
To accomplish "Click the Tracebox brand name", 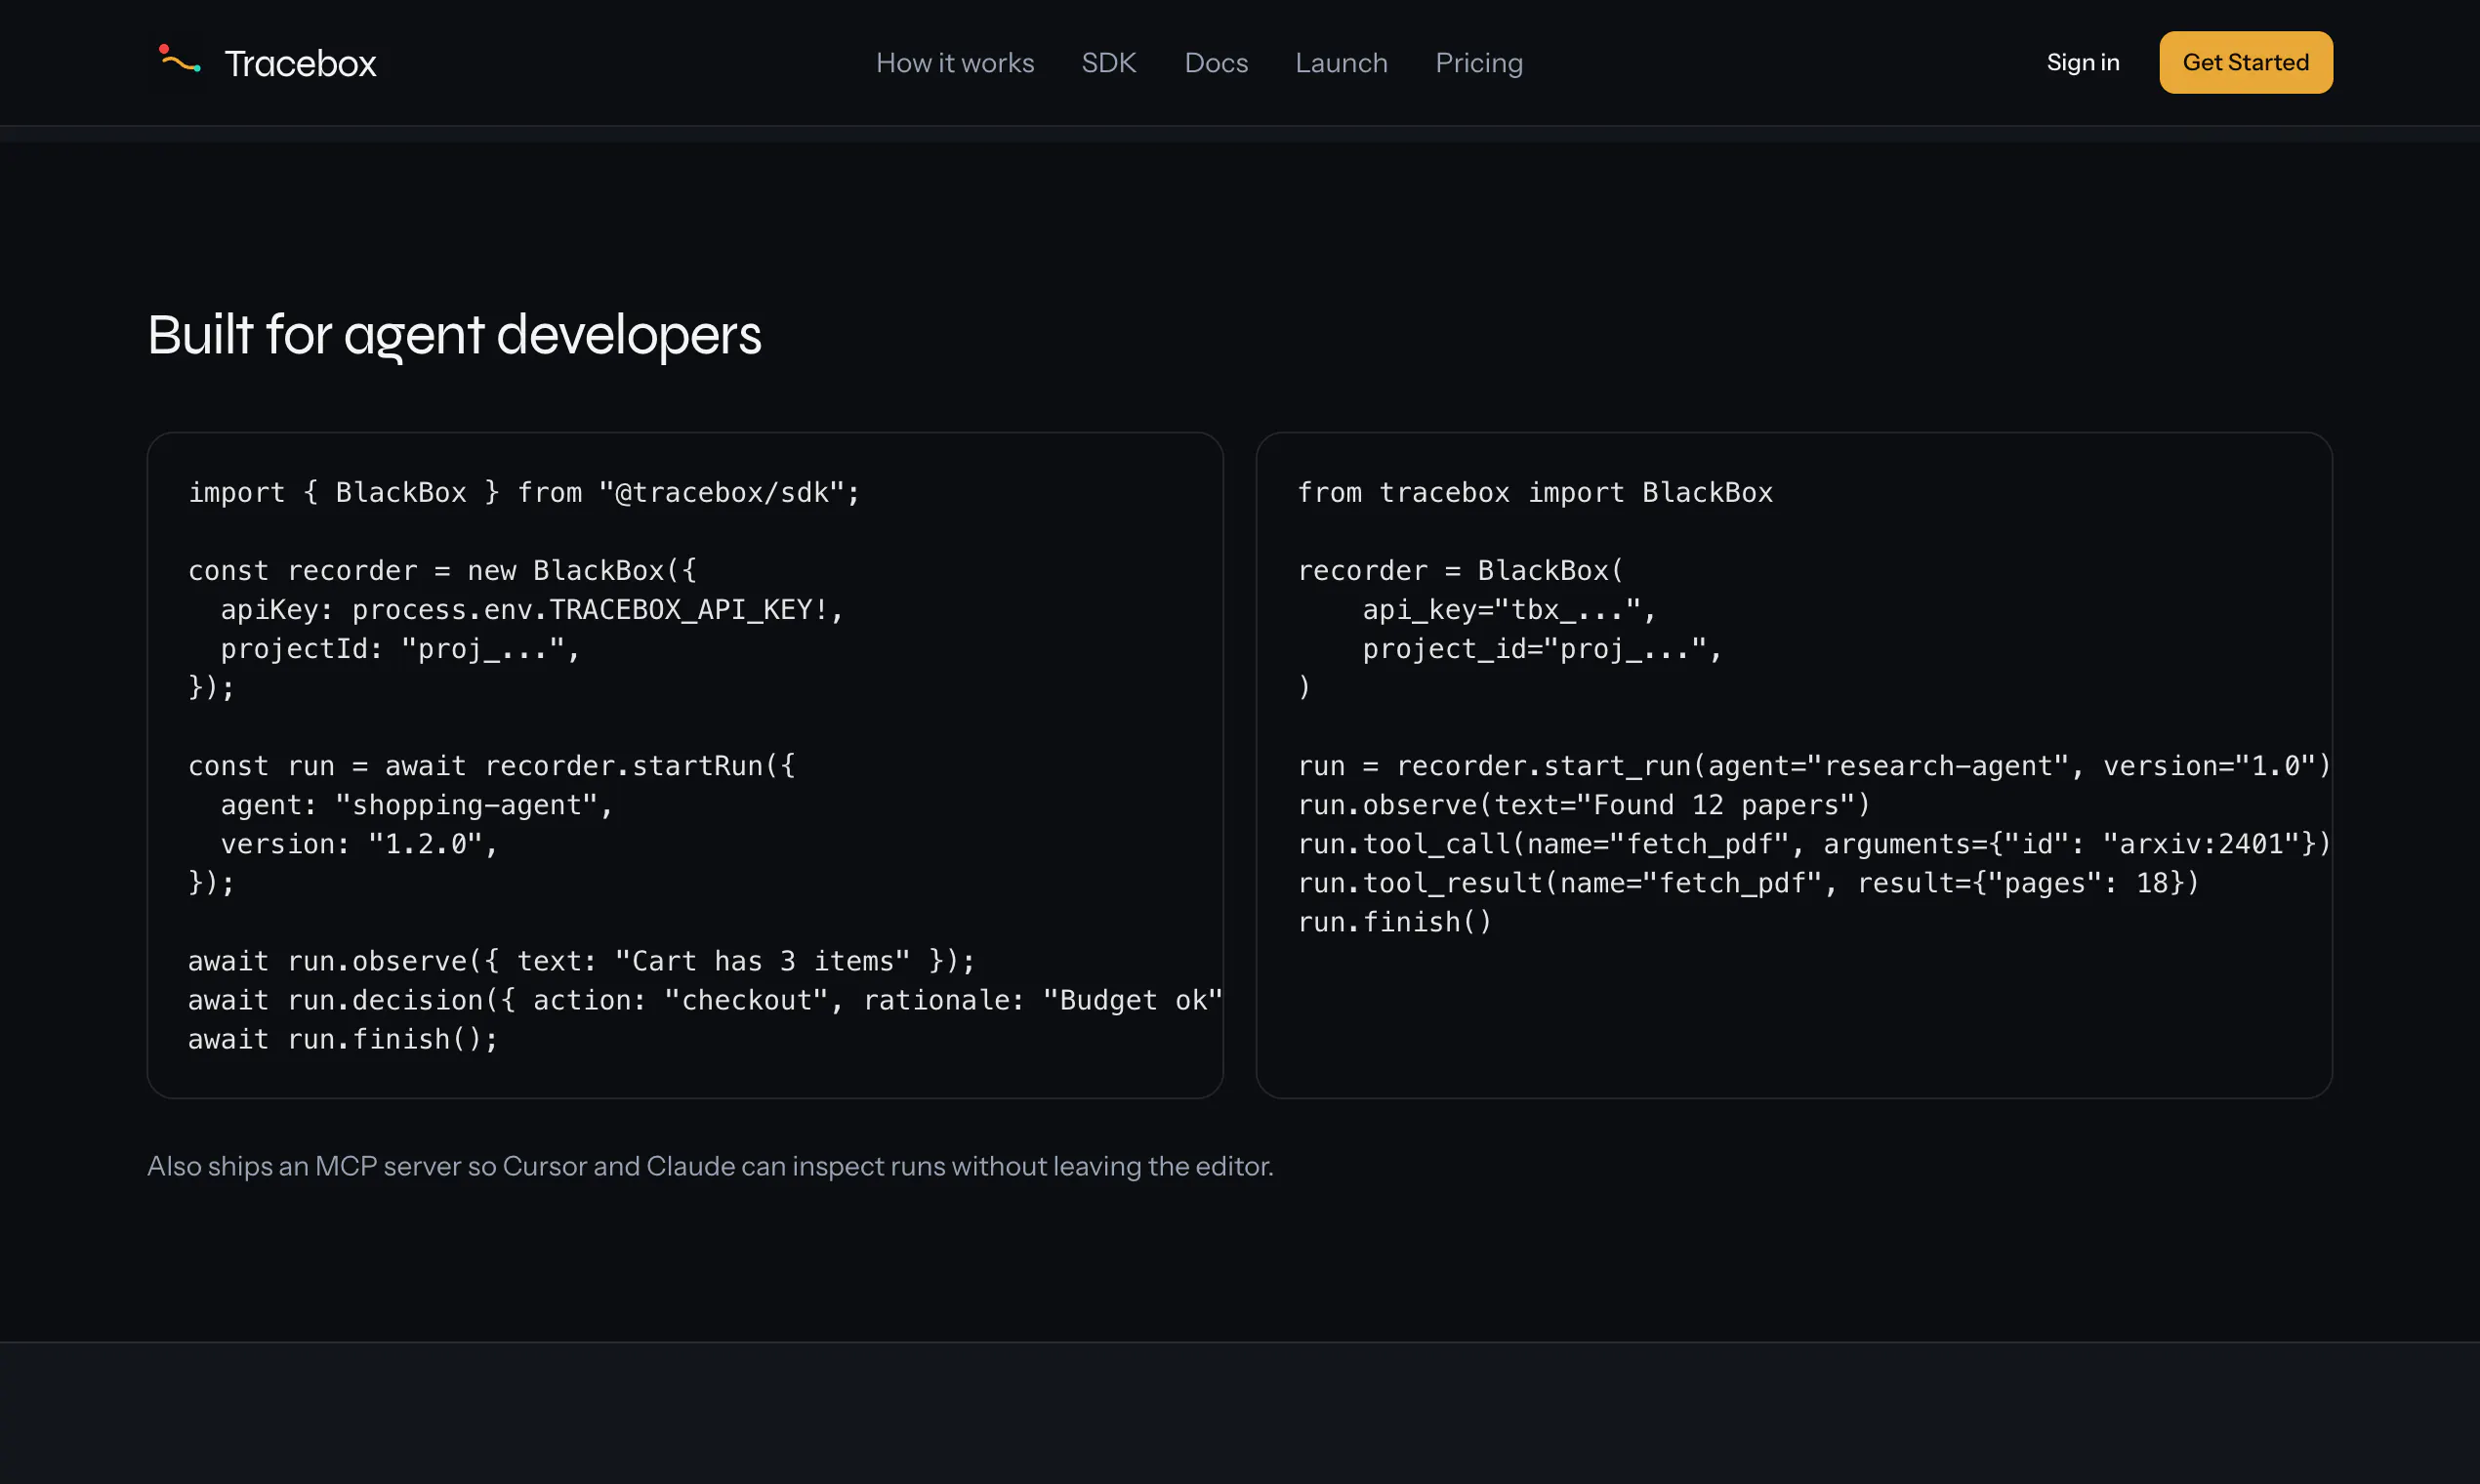I will coord(300,63).
